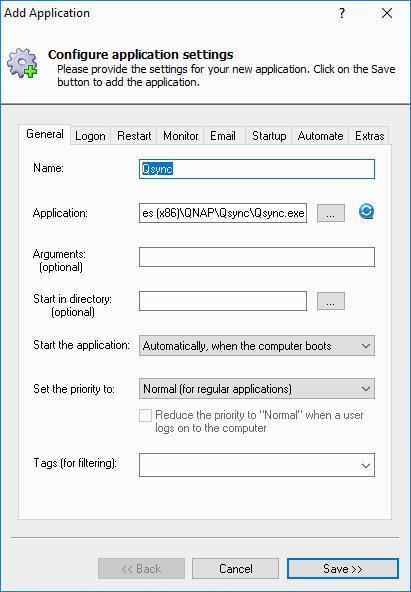Image resolution: width=411 pixels, height=592 pixels.
Task: Click the Save >> button
Action: (x=343, y=569)
